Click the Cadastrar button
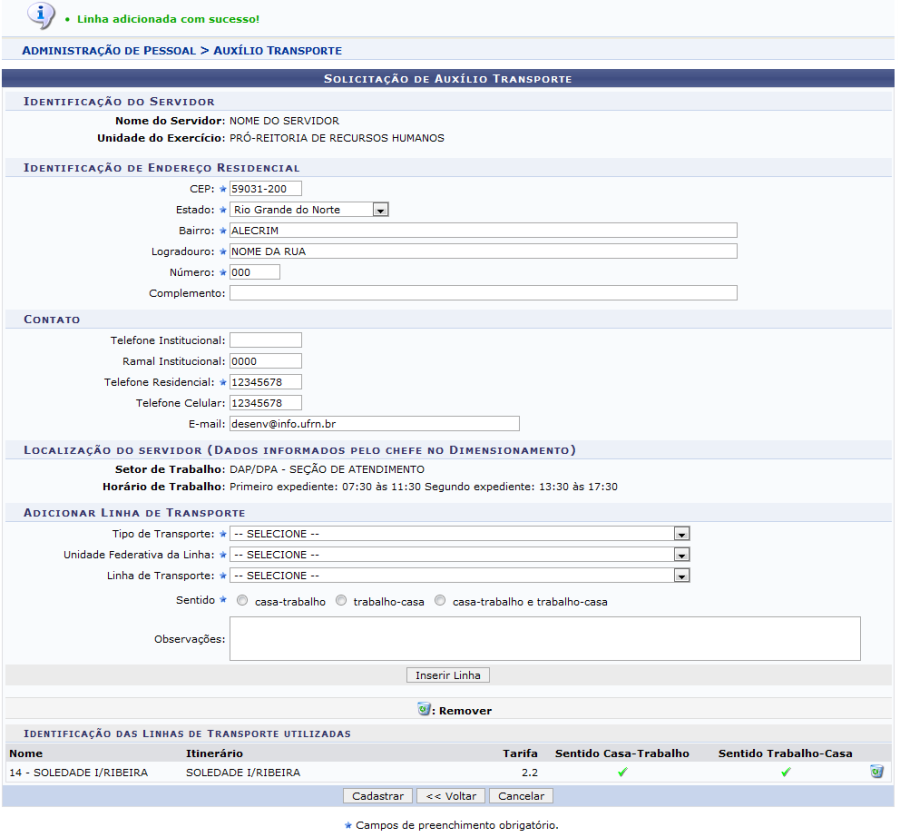The width and height of the screenshot is (900, 837). coord(378,796)
